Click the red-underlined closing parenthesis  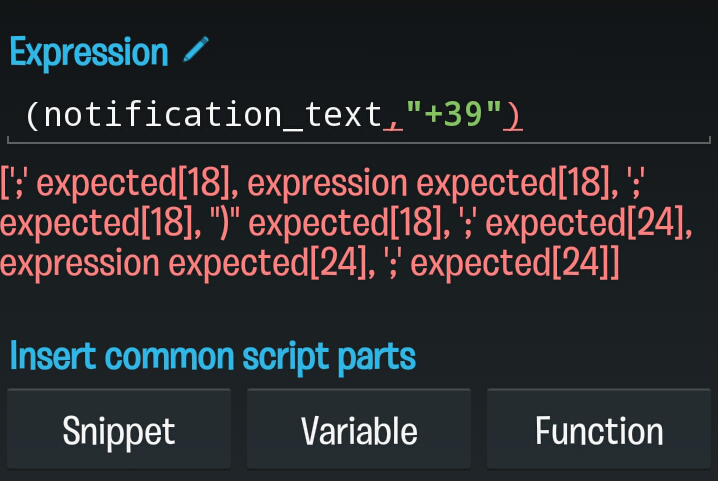tap(512, 115)
